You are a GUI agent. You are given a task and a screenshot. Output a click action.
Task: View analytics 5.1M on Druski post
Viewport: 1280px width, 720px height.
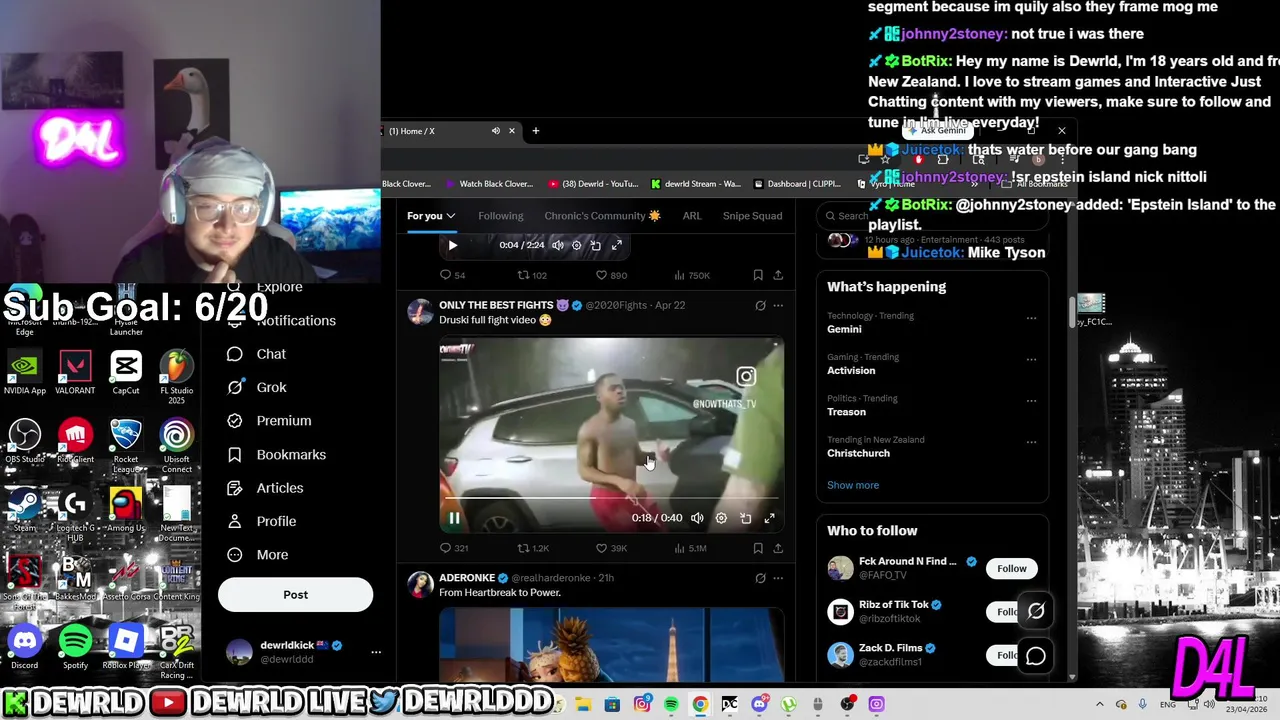click(x=691, y=548)
